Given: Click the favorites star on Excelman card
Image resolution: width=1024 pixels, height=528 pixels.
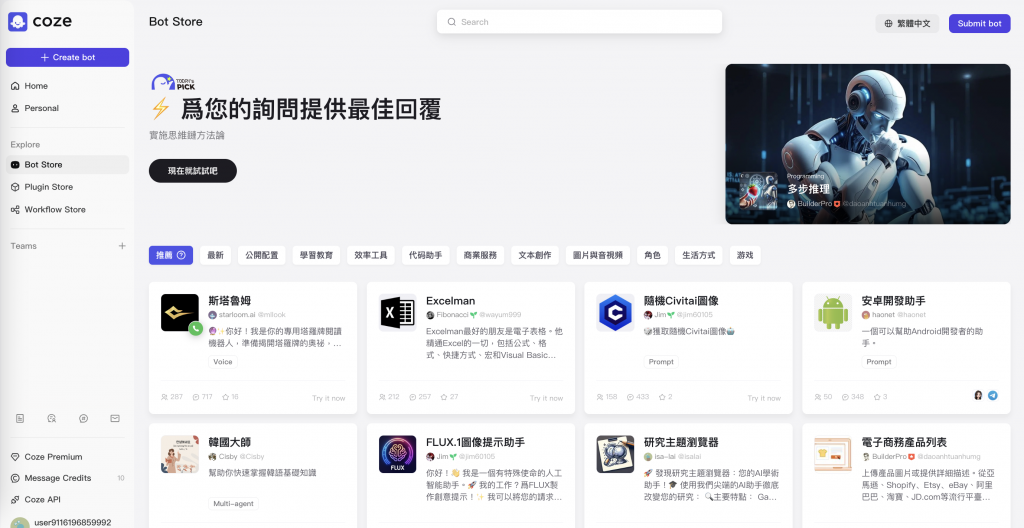Looking at the screenshot, I should pos(443,397).
